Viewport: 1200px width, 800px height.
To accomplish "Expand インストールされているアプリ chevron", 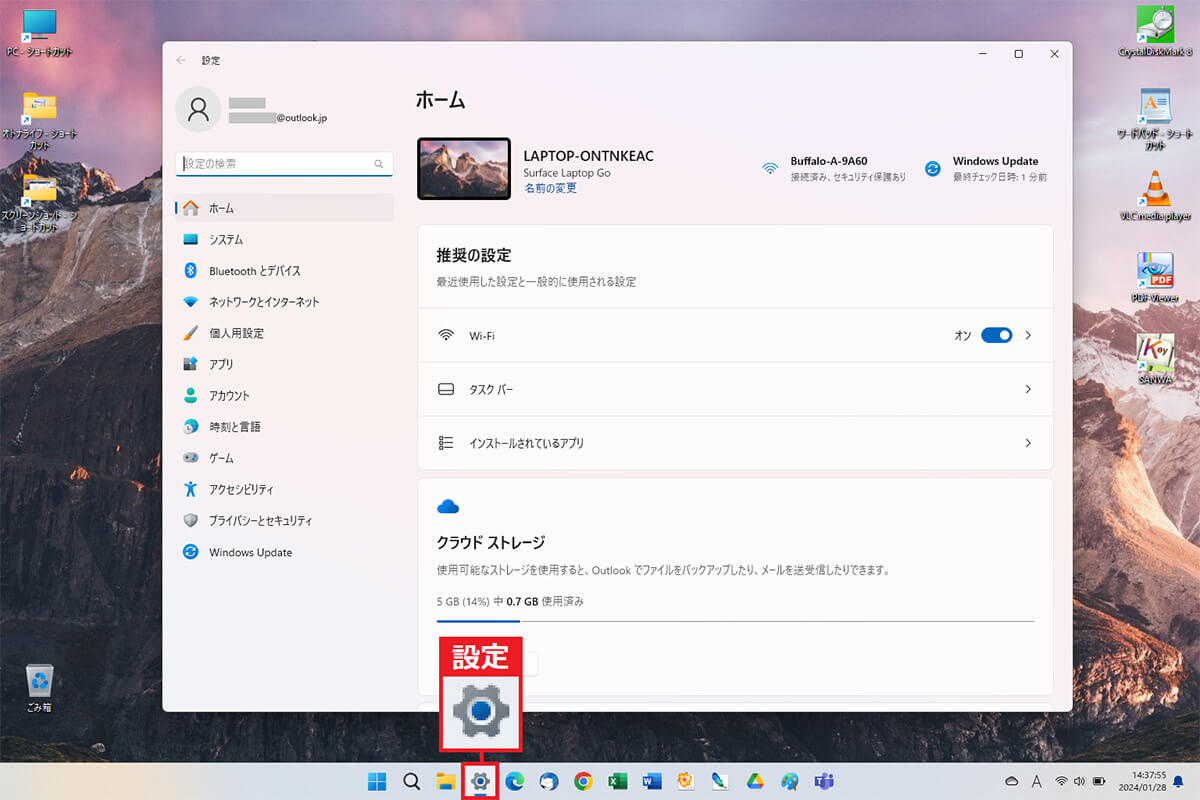I will pos(1028,443).
